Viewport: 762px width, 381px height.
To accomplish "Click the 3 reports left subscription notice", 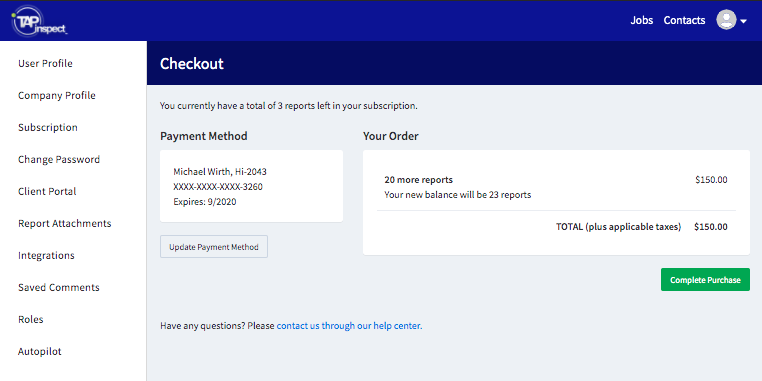I will click(x=289, y=106).
